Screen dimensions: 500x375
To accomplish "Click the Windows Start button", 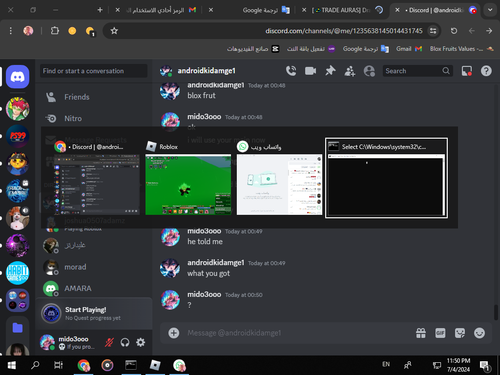I will tap(12, 365).
